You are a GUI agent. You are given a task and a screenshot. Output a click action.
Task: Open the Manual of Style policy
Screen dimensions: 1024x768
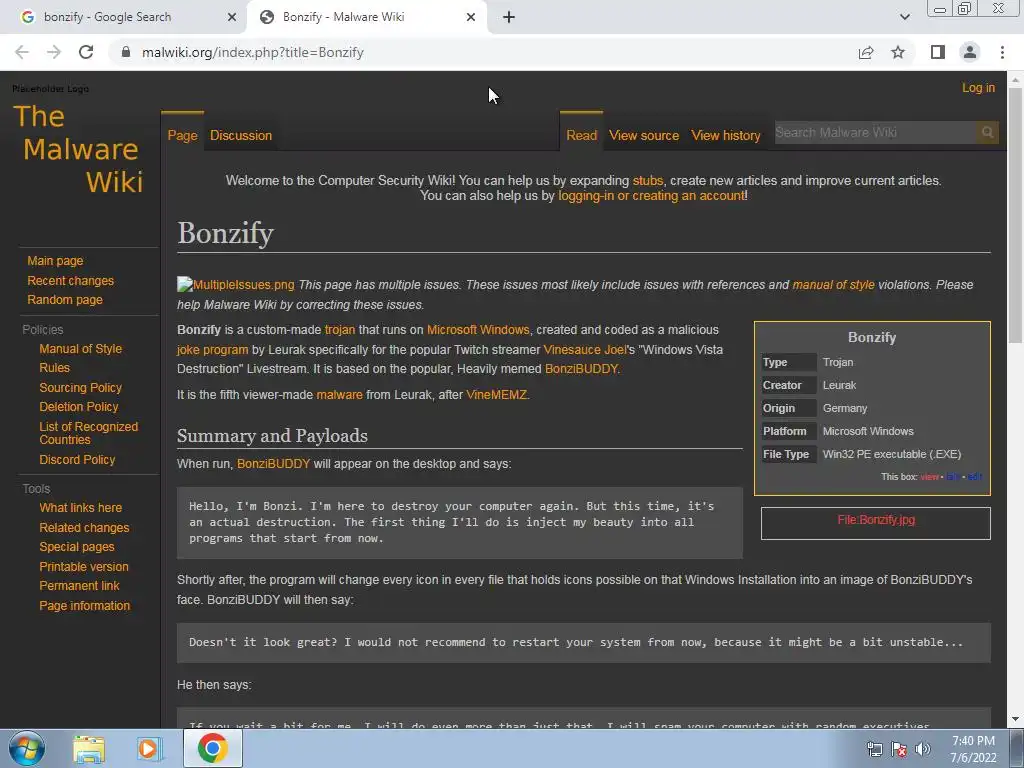pyautogui.click(x=80, y=349)
